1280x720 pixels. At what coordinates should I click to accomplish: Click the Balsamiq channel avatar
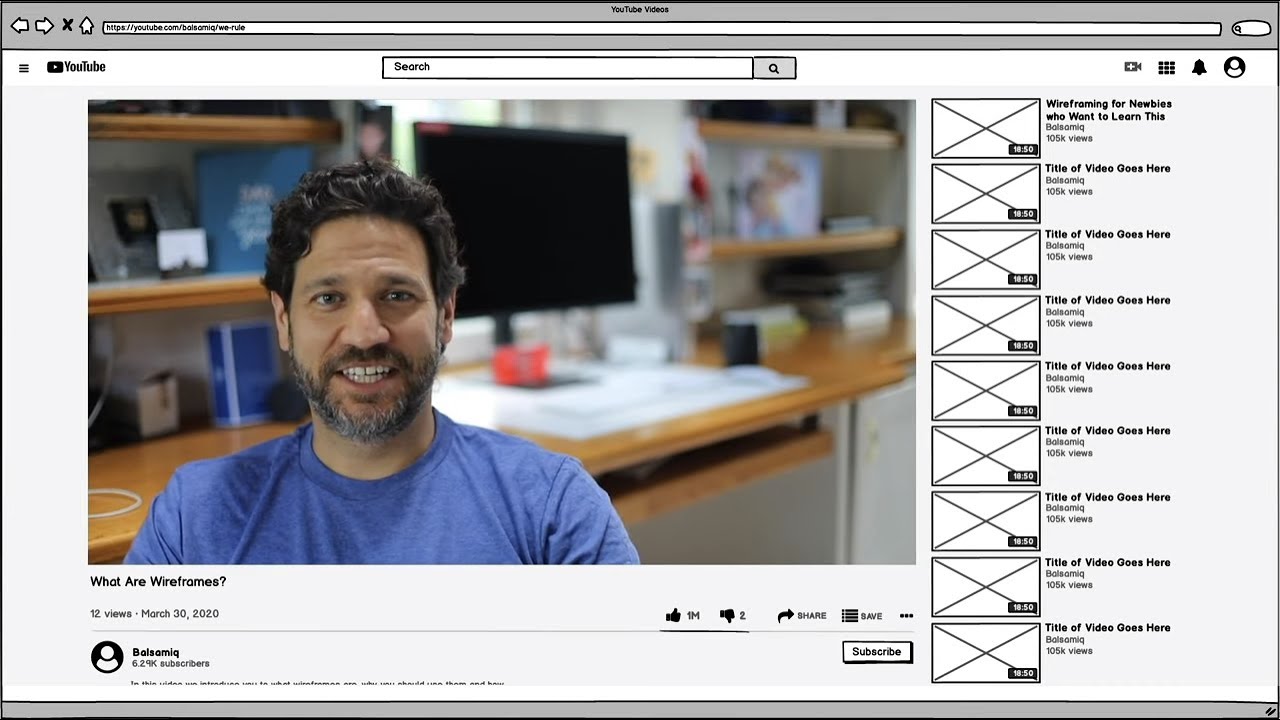pyautogui.click(x=107, y=657)
